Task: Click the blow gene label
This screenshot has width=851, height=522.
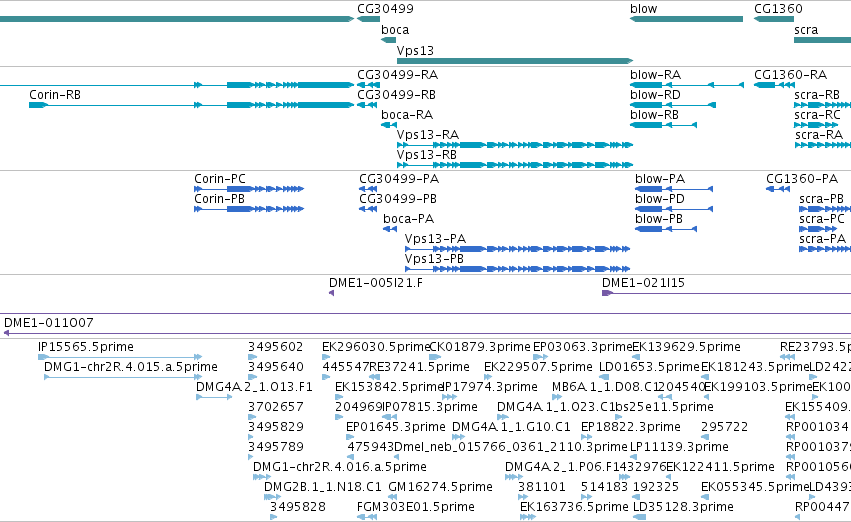Action: click(x=643, y=9)
